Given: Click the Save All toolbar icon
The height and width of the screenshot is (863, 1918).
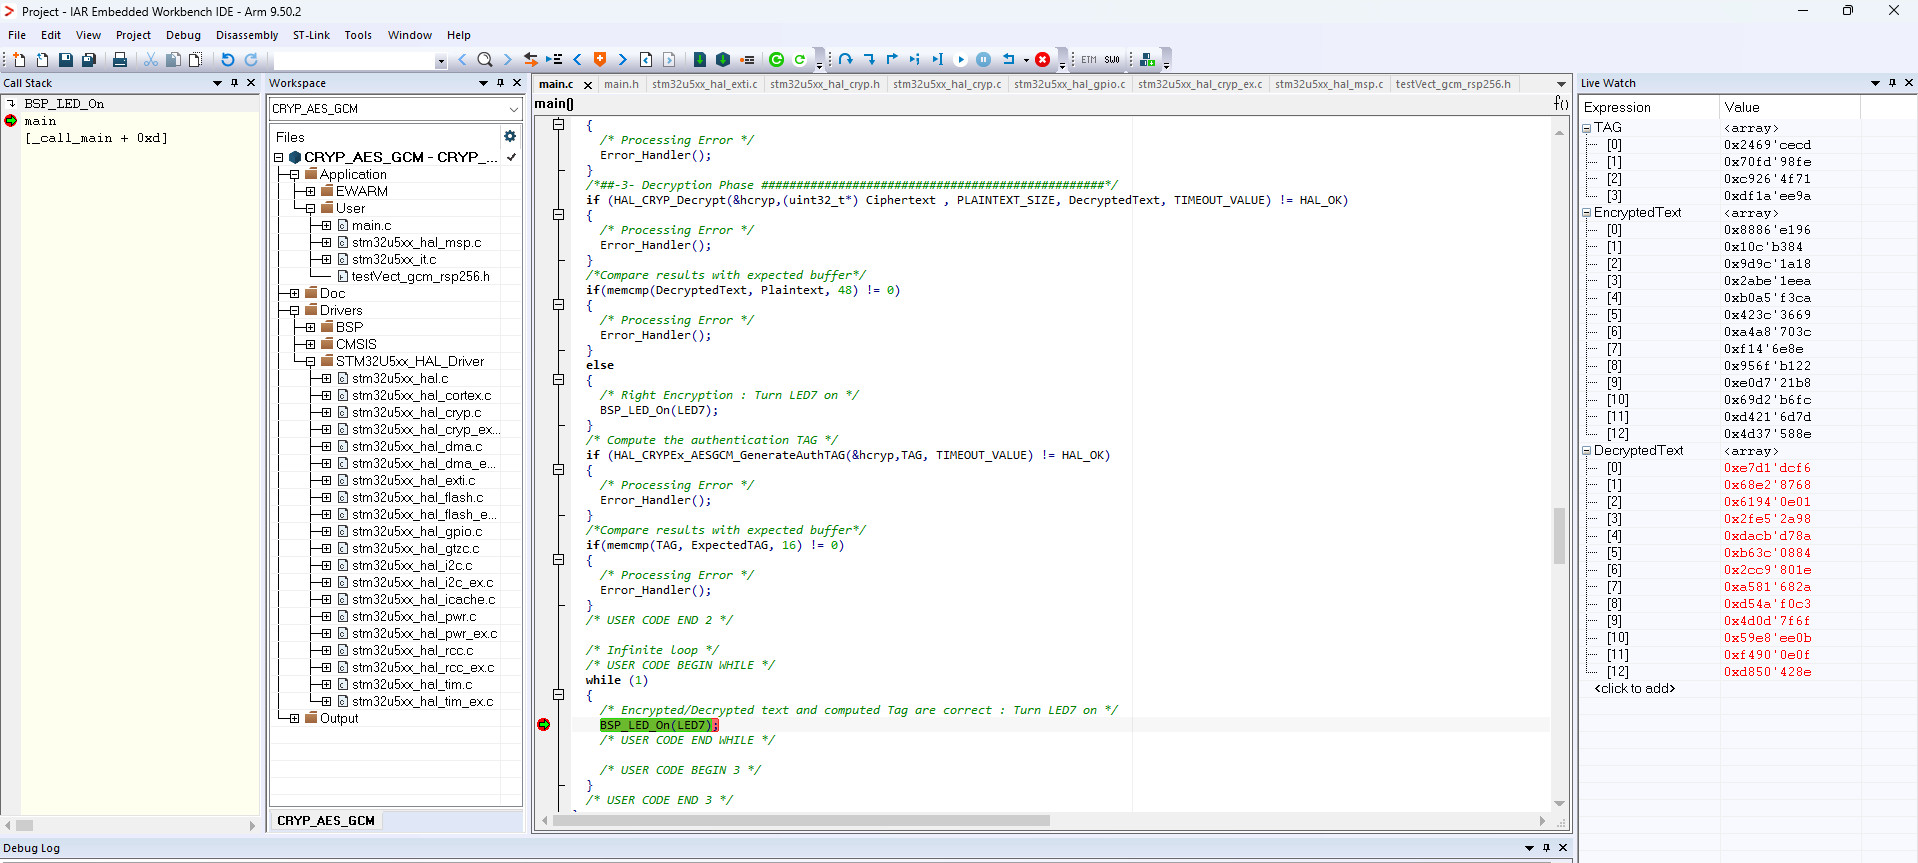Looking at the screenshot, I should 88,60.
